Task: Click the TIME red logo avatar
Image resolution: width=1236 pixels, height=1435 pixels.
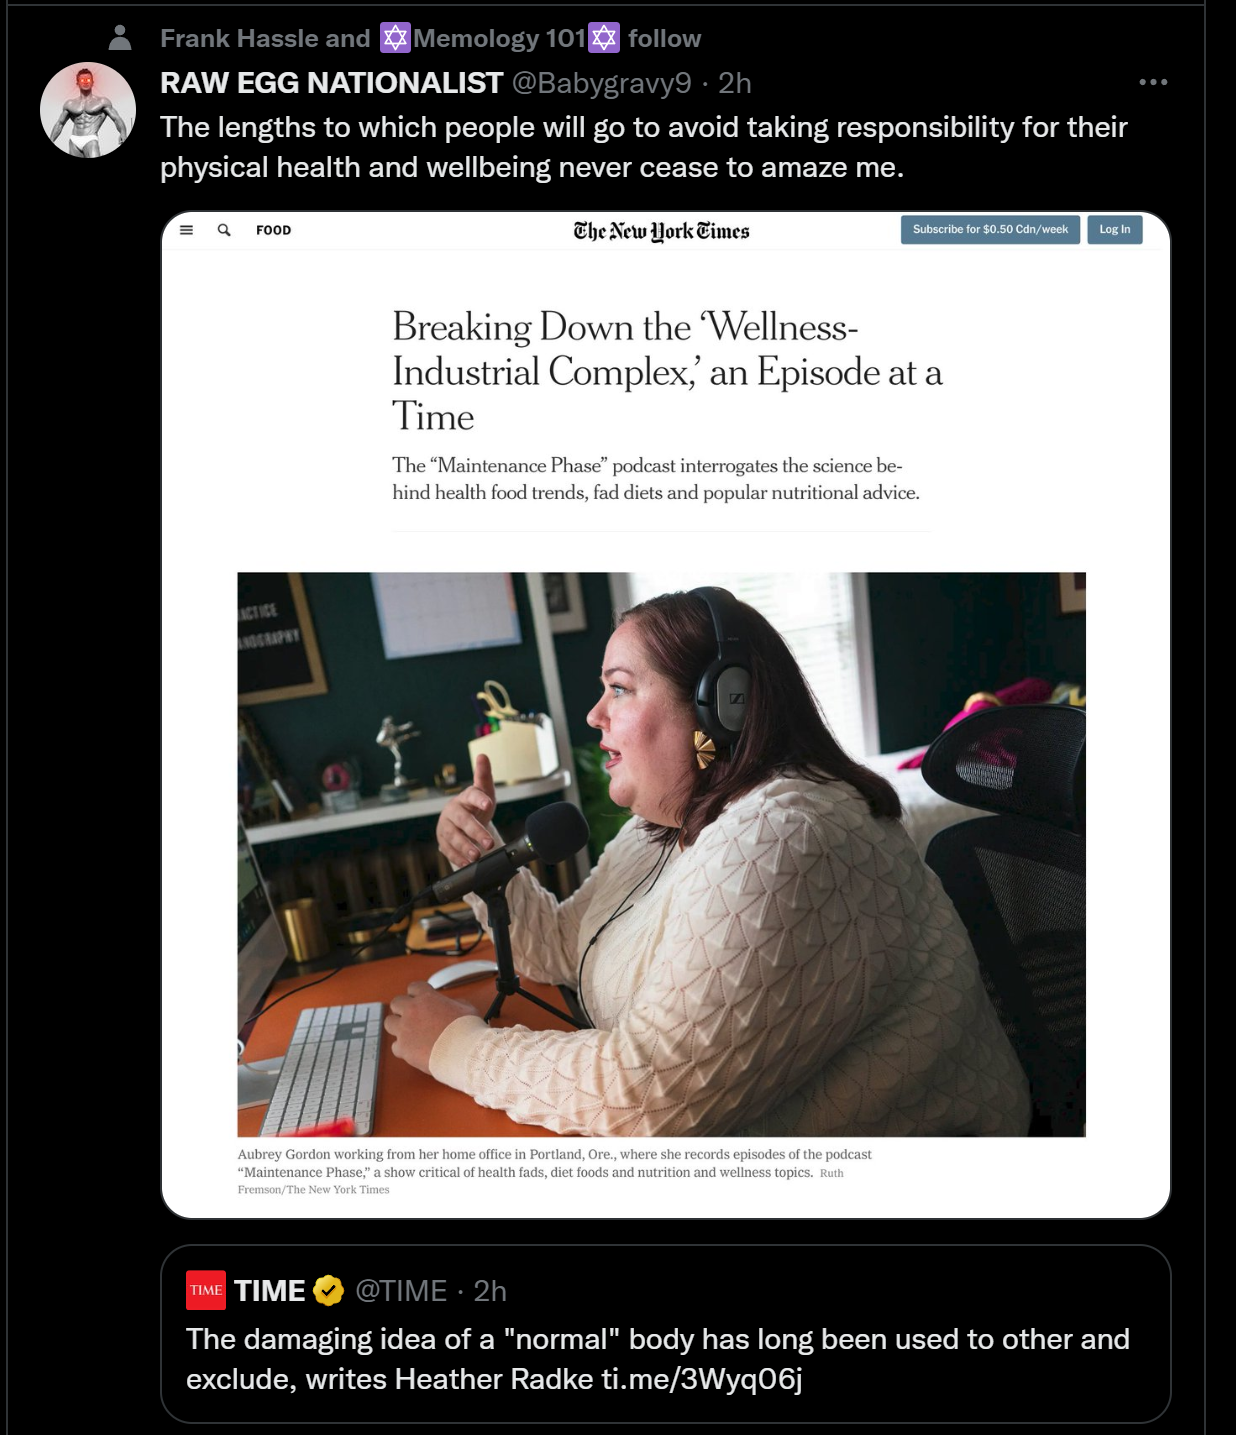Action: [206, 1290]
